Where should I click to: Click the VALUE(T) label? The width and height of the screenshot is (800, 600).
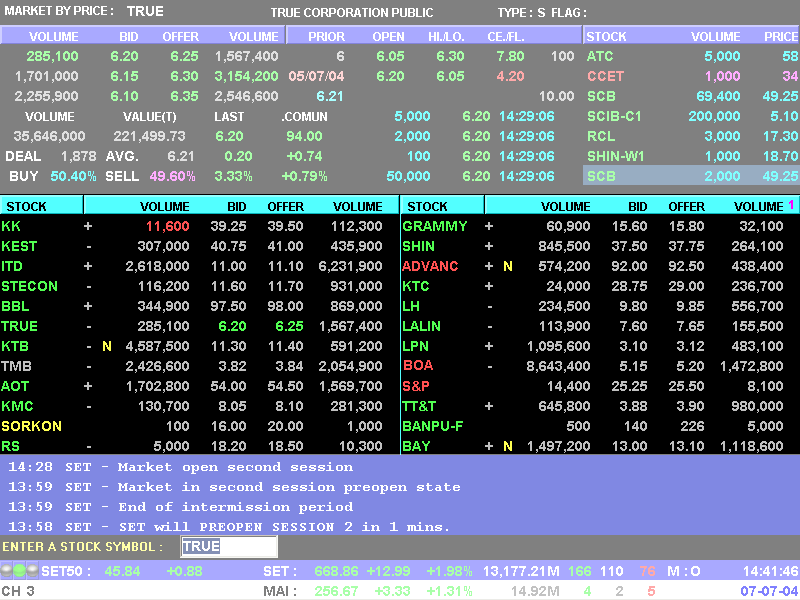[150, 117]
